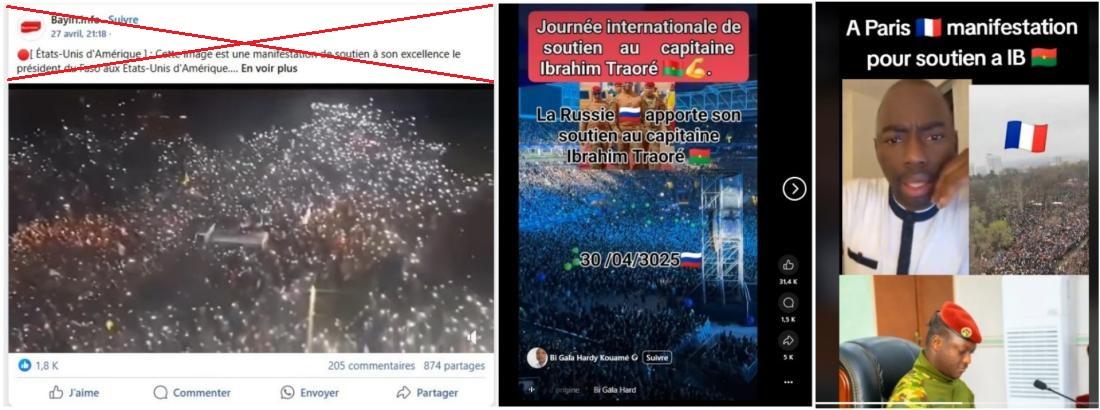Click the audio icon at reel bottom-left
The width and height of the screenshot is (1100, 410).
531,389
